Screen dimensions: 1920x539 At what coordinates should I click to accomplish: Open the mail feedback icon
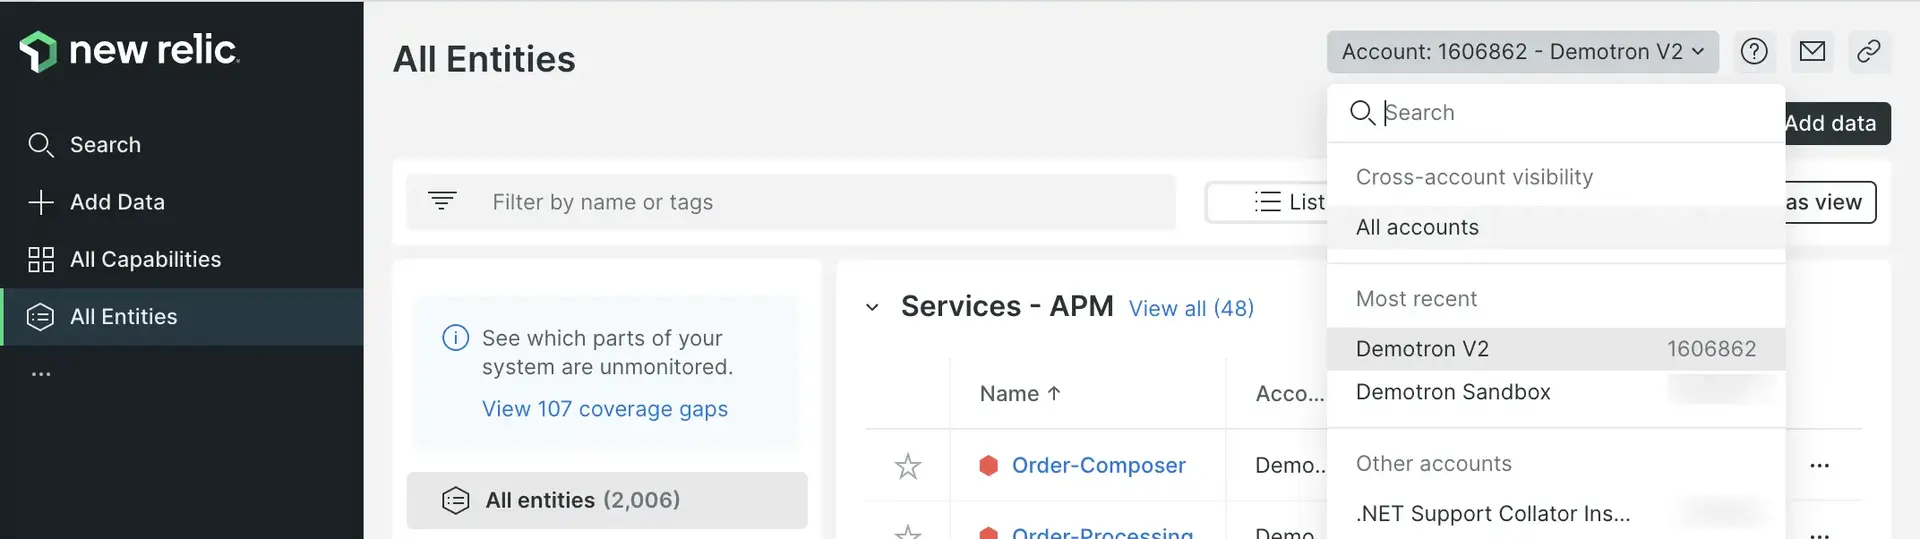[x=1812, y=52]
